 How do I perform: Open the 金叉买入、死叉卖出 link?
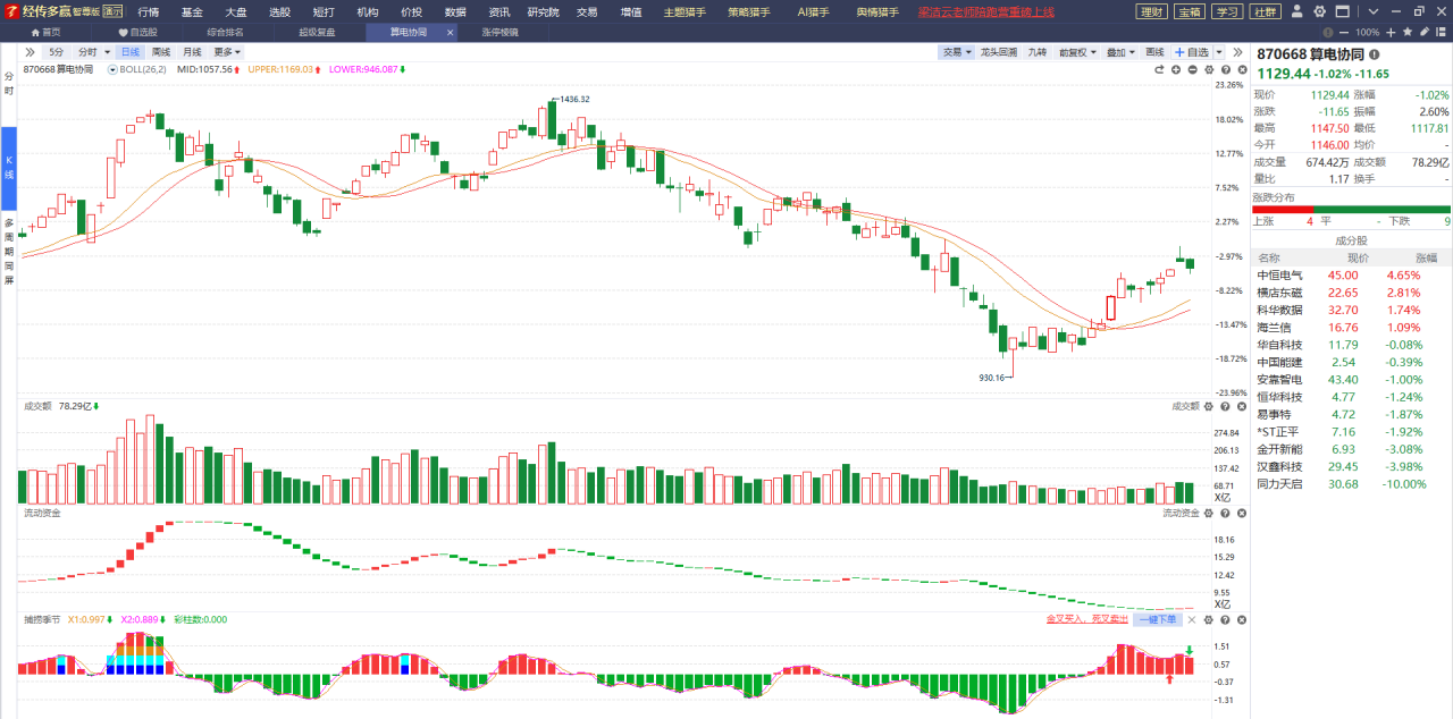[x=1087, y=620]
